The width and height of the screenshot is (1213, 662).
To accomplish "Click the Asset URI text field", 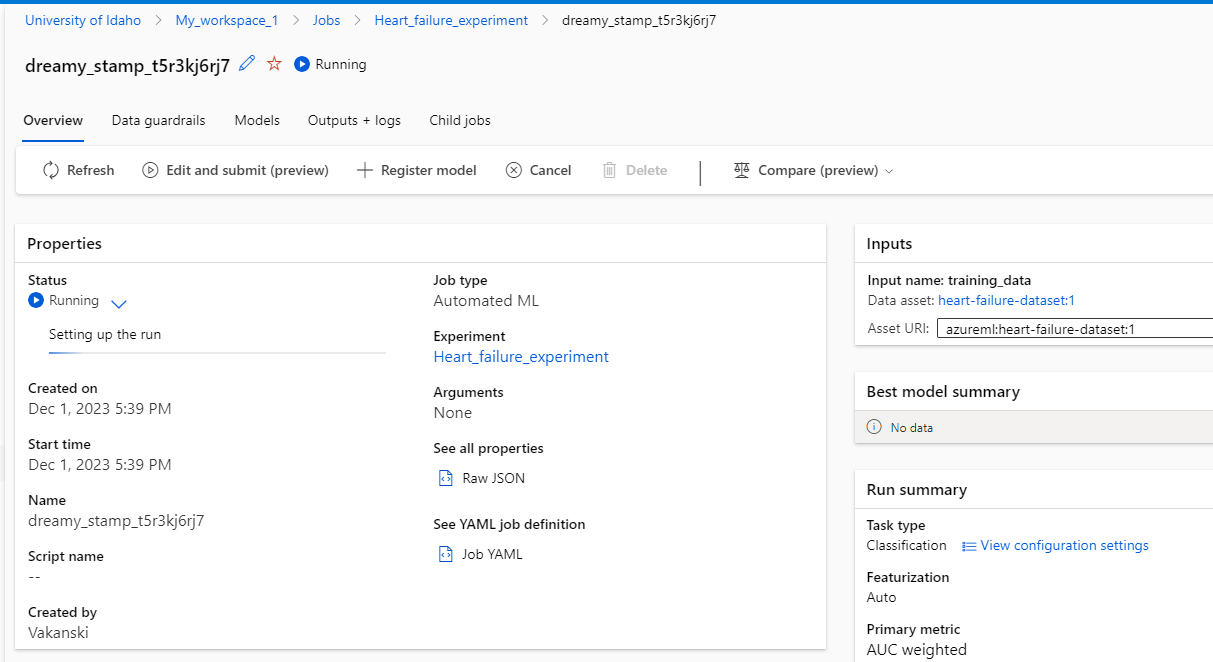I will coord(1075,329).
